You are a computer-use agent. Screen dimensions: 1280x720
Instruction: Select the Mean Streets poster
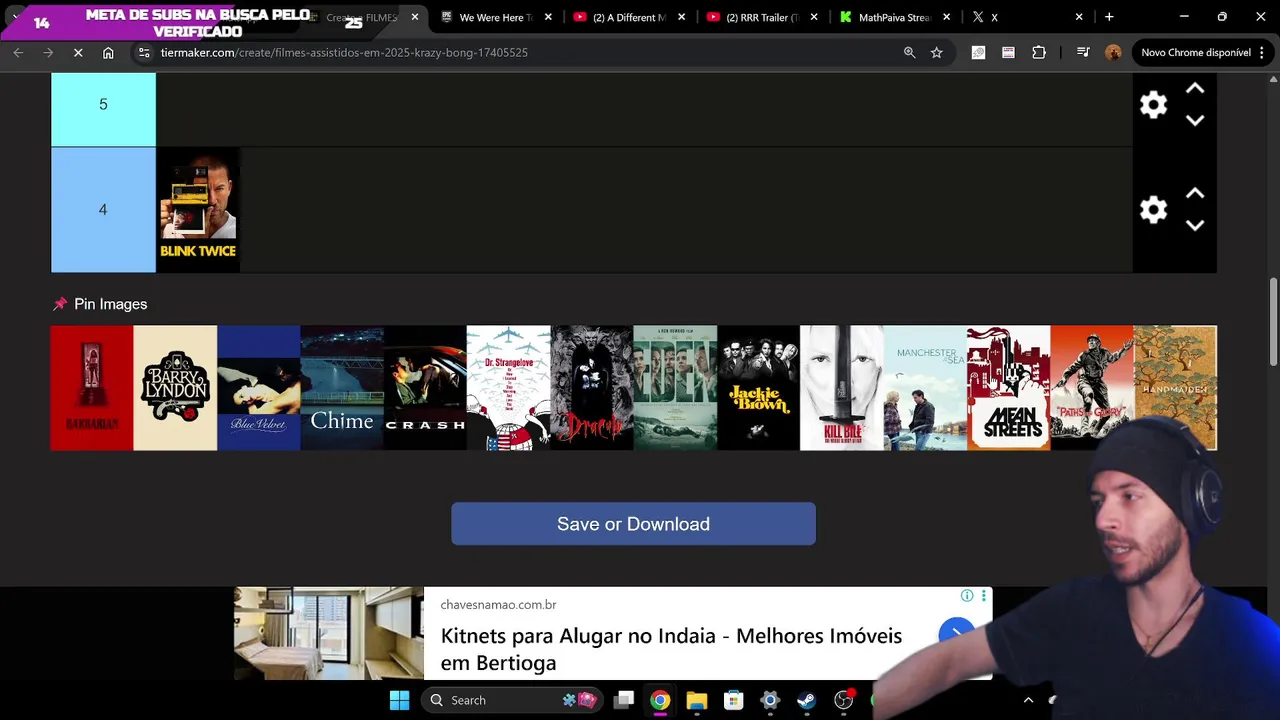click(1008, 388)
